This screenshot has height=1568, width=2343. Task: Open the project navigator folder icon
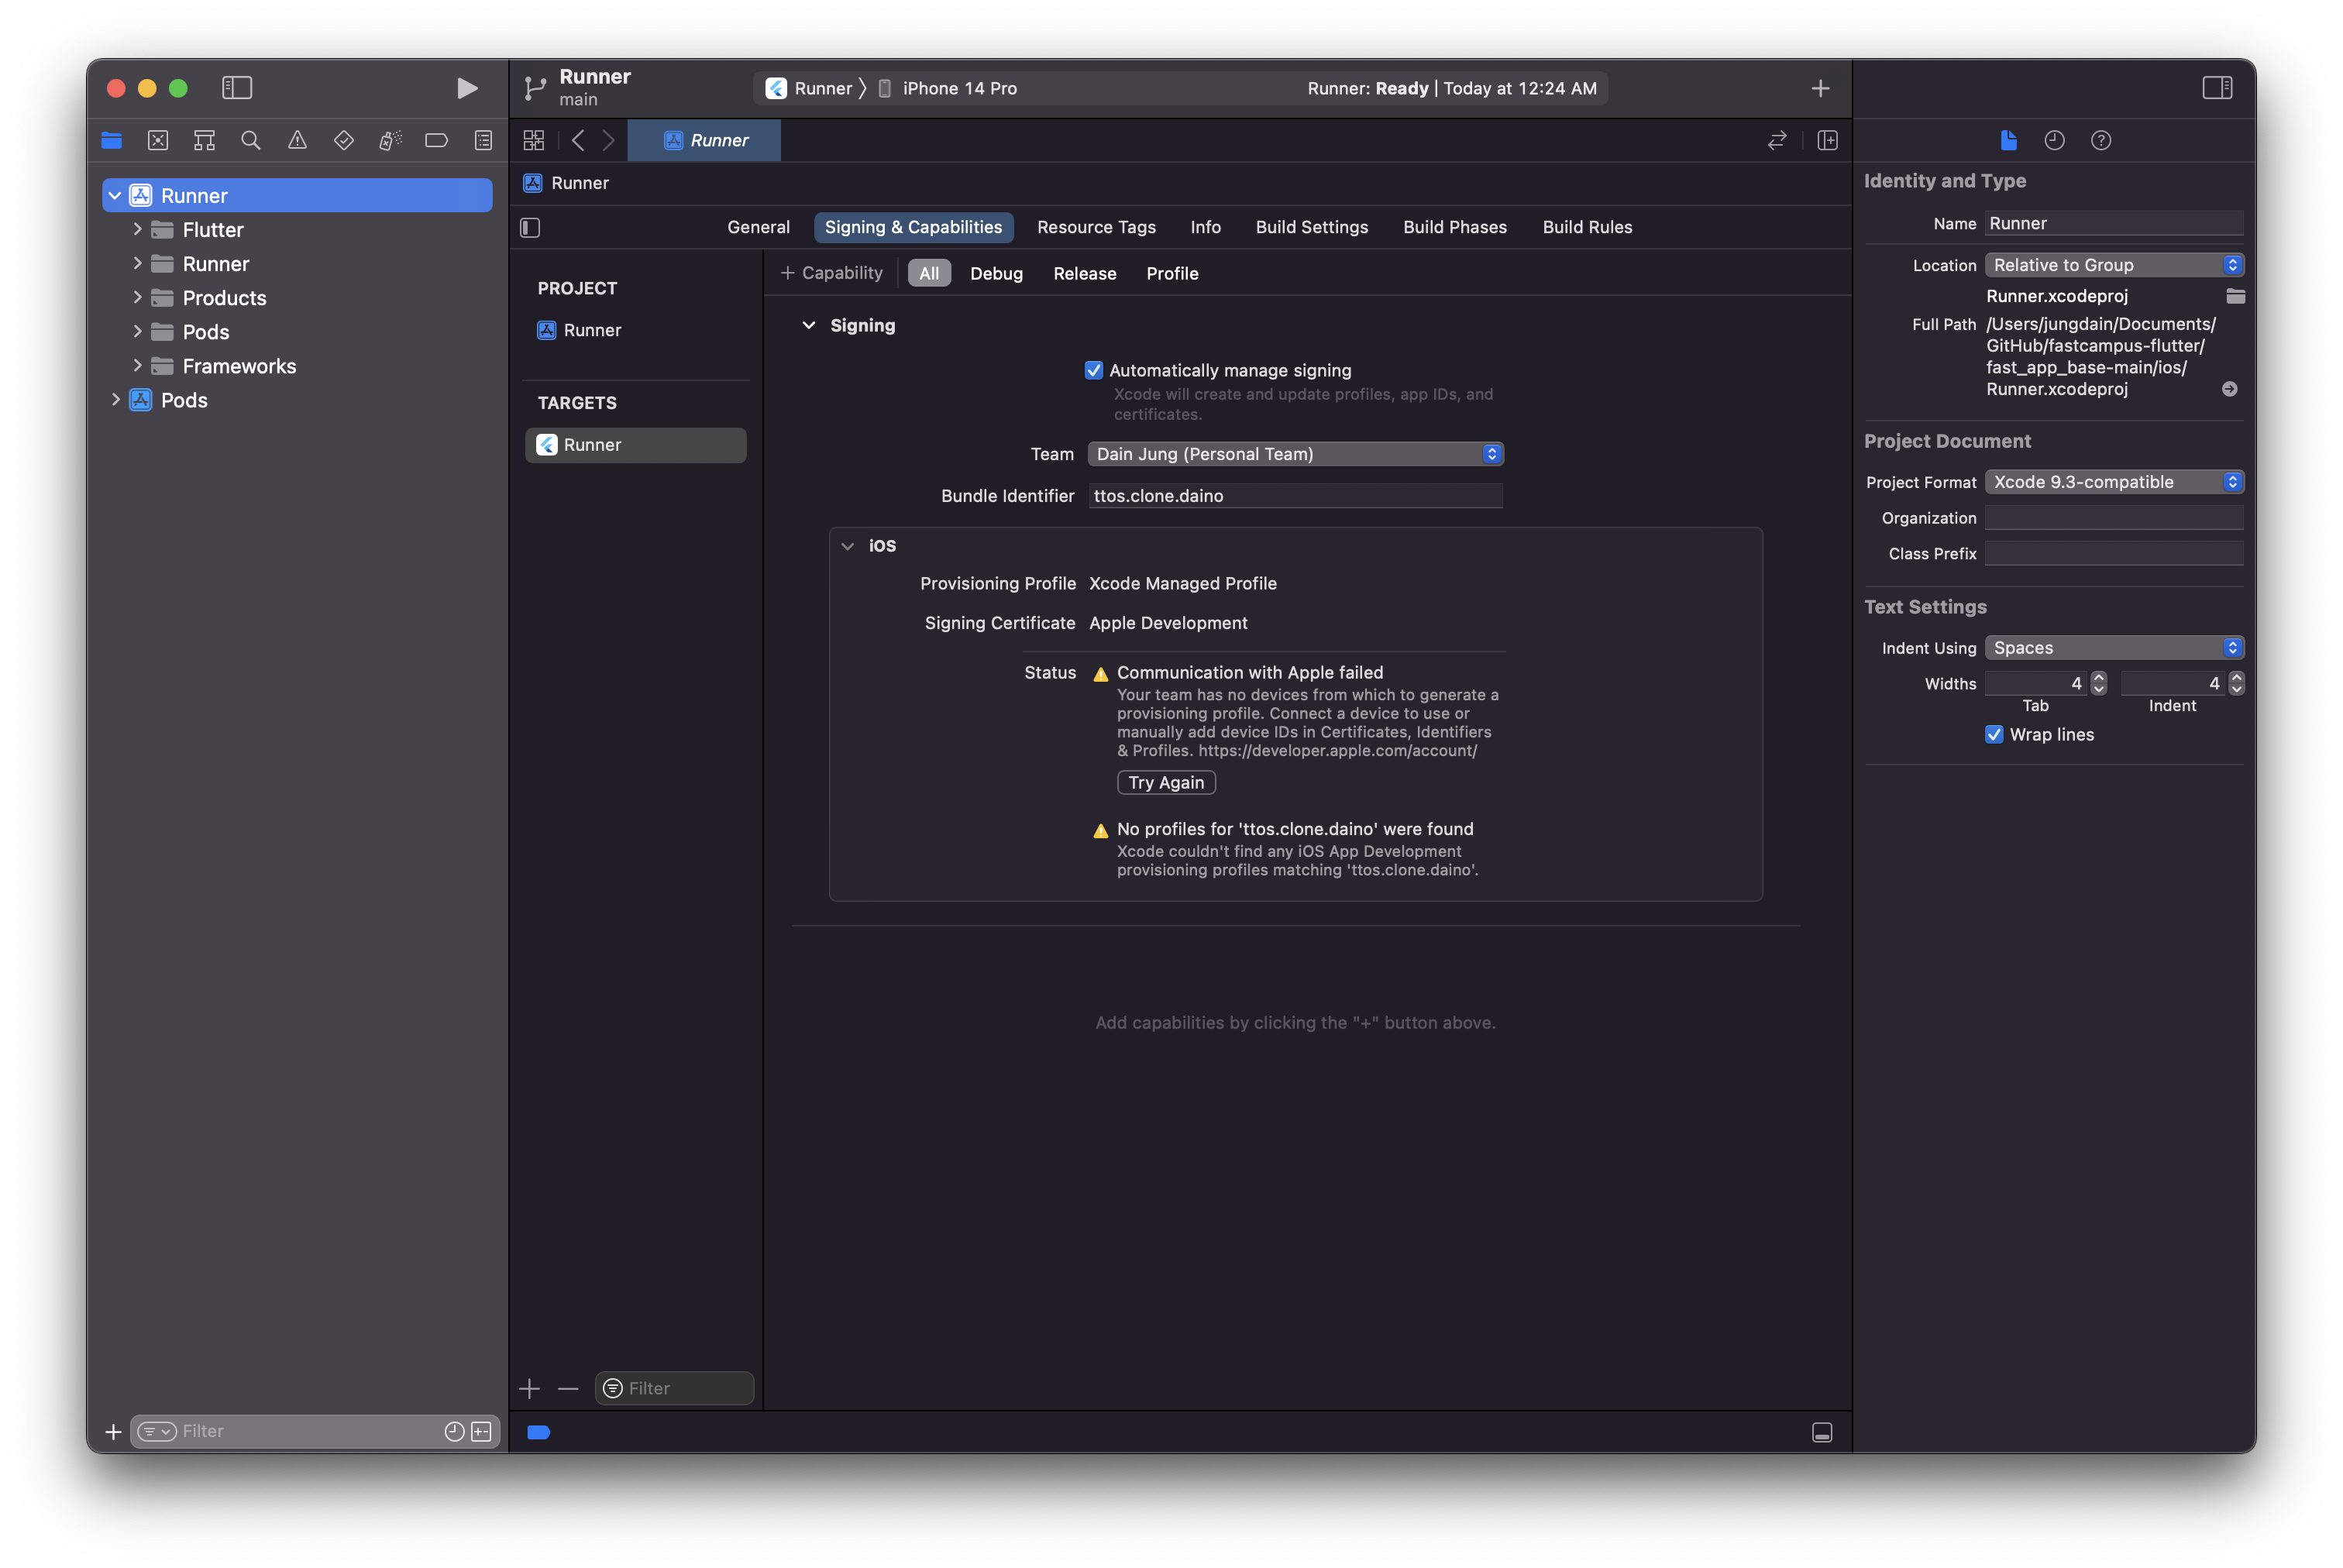coord(111,141)
